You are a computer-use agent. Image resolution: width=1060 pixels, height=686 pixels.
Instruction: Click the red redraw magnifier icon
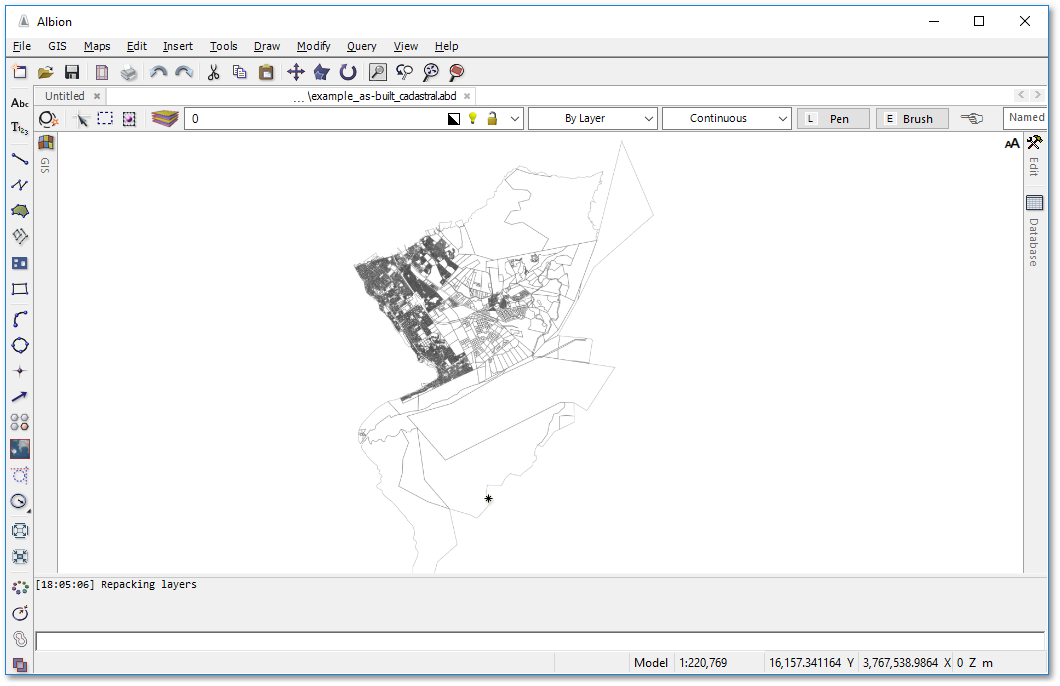(456, 72)
